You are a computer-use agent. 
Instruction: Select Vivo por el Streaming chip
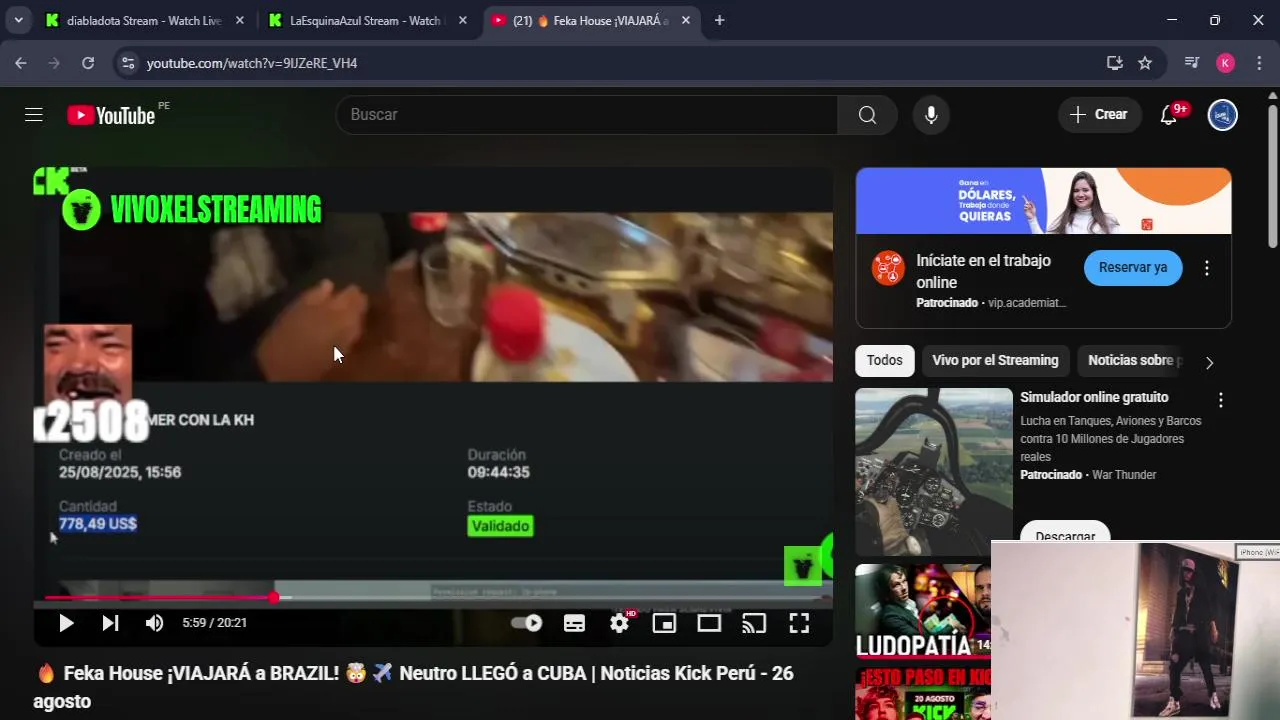click(995, 361)
